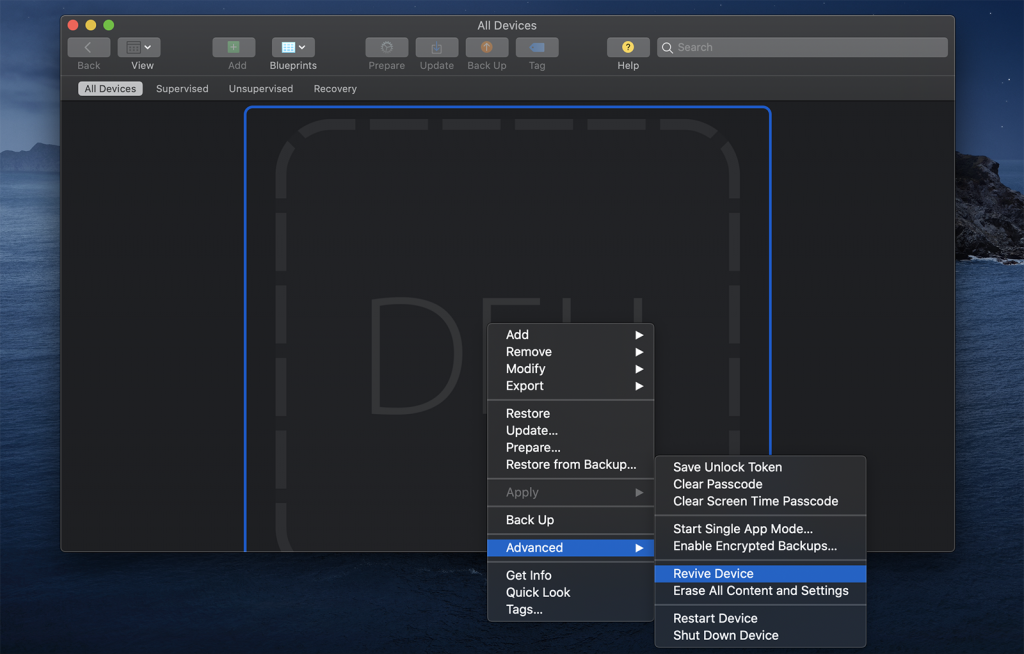This screenshot has width=1024, height=654.
Task: Open Blueprints from the toolbar
Action: (288, 47)
